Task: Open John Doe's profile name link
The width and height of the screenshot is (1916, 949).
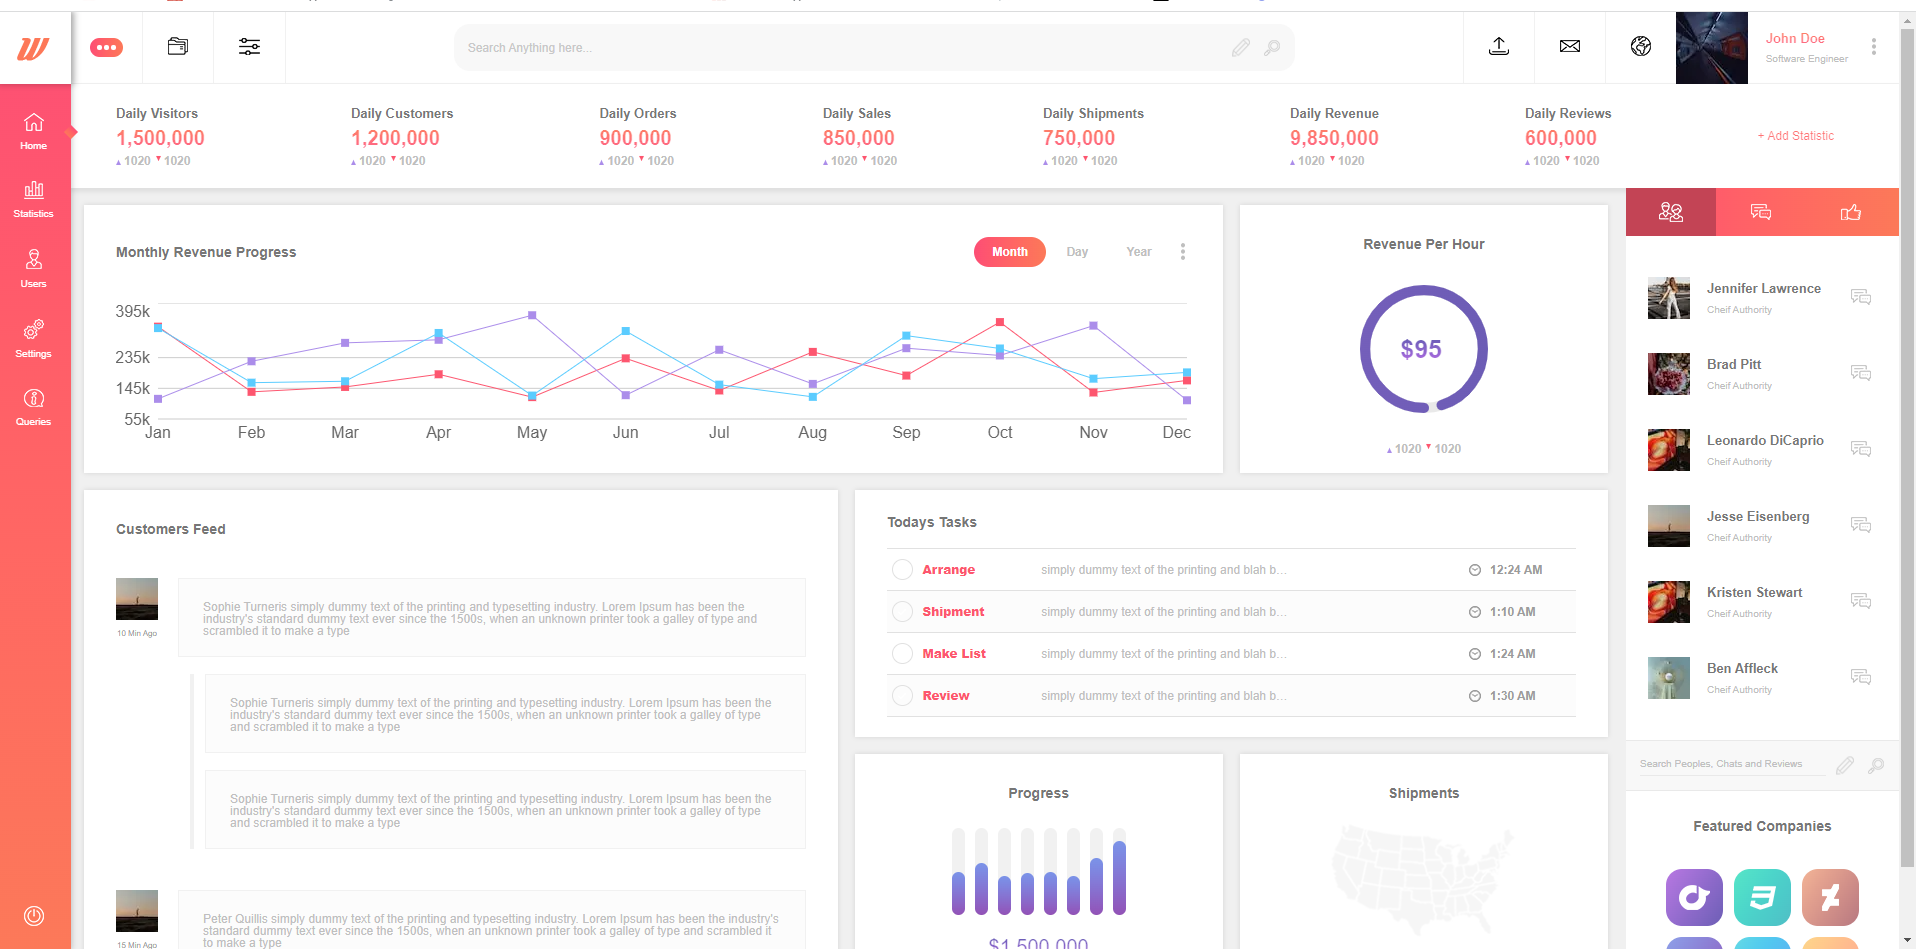Action: click(1795, 38)
